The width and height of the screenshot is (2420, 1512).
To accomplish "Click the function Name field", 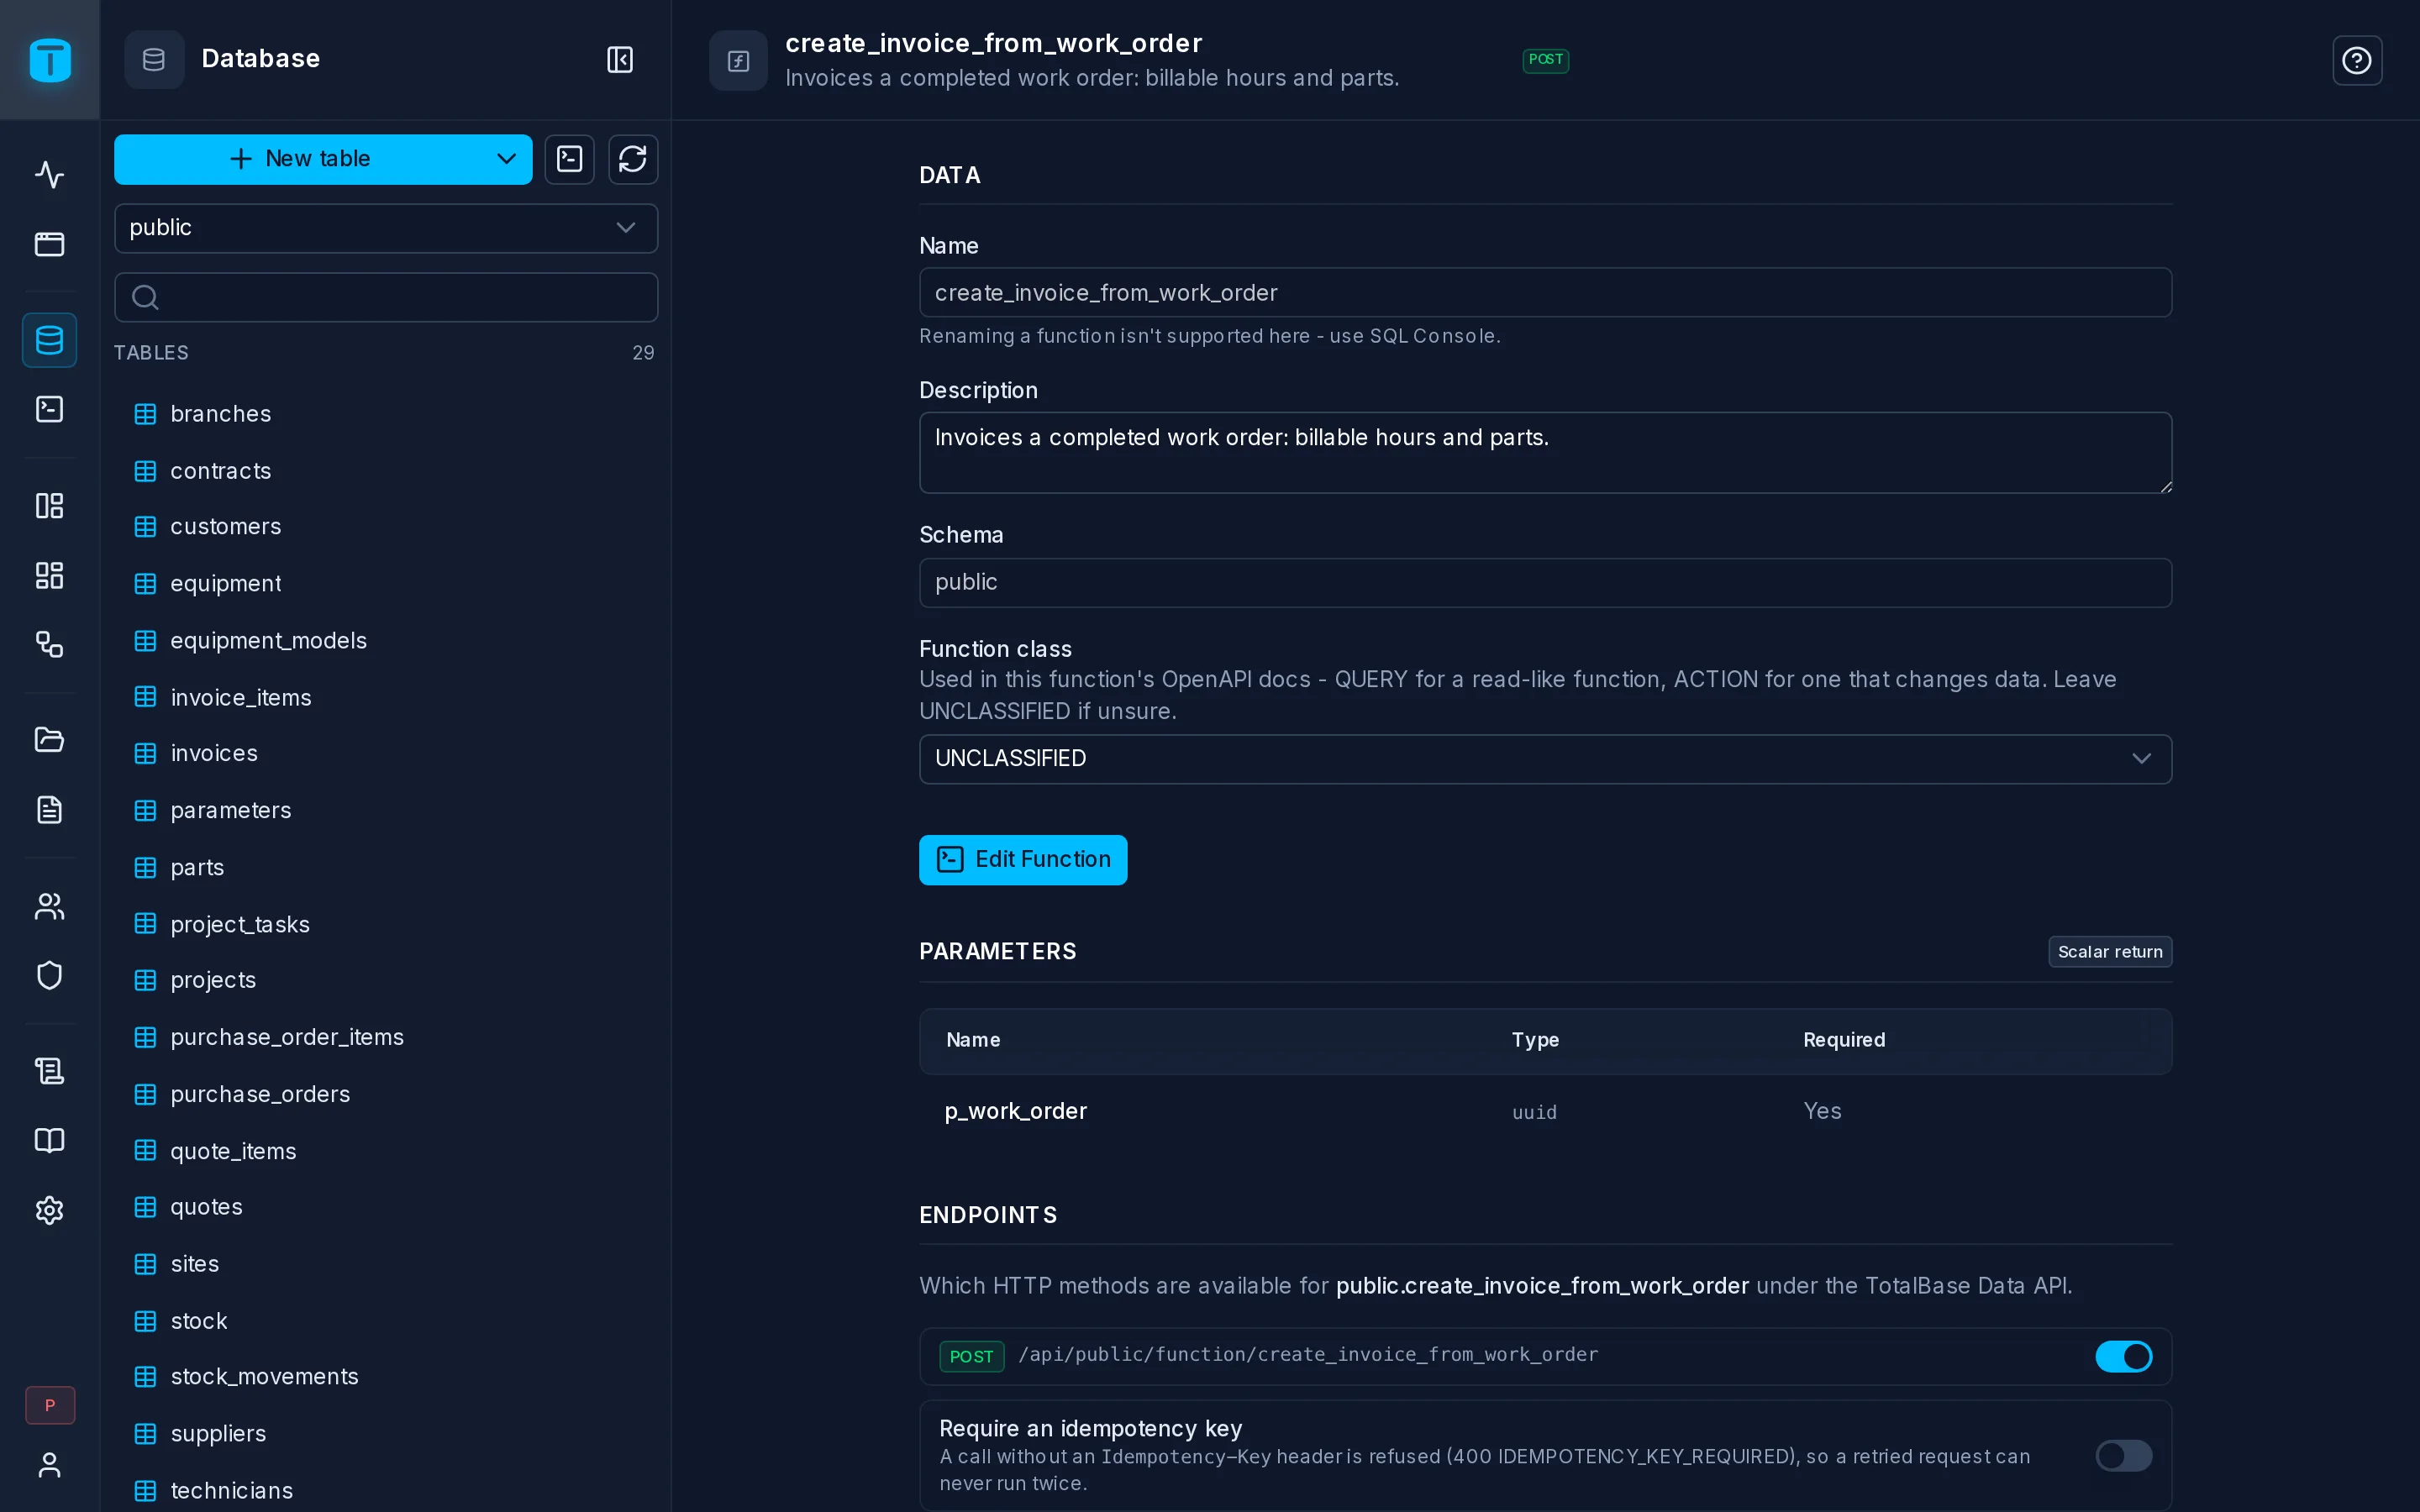I will tap(1545, 293).
